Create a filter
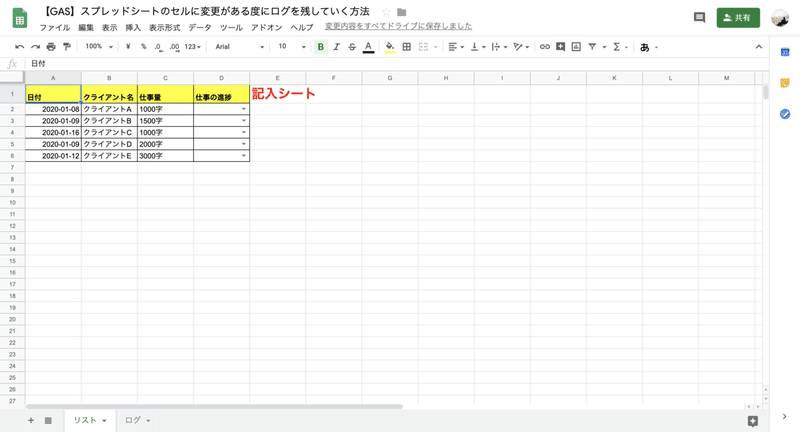 coord(592,47)
